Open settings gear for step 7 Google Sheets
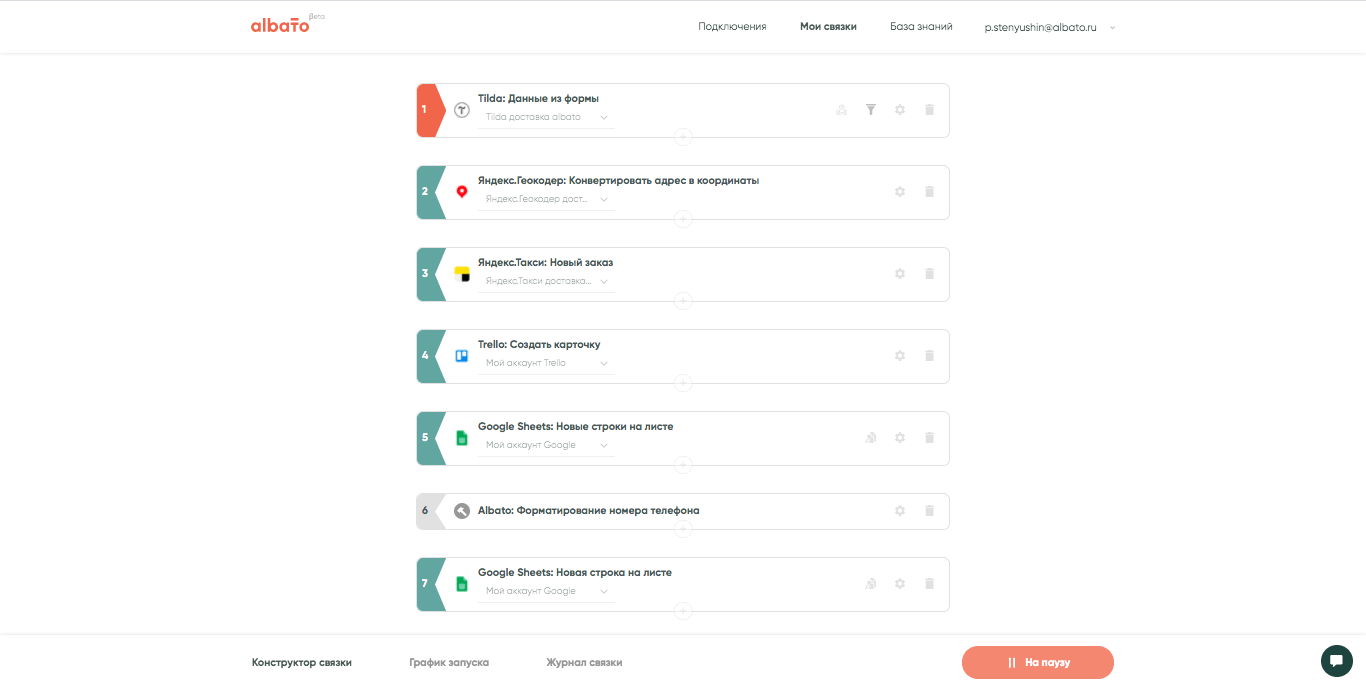1366x690 pixels. point(900,584)
